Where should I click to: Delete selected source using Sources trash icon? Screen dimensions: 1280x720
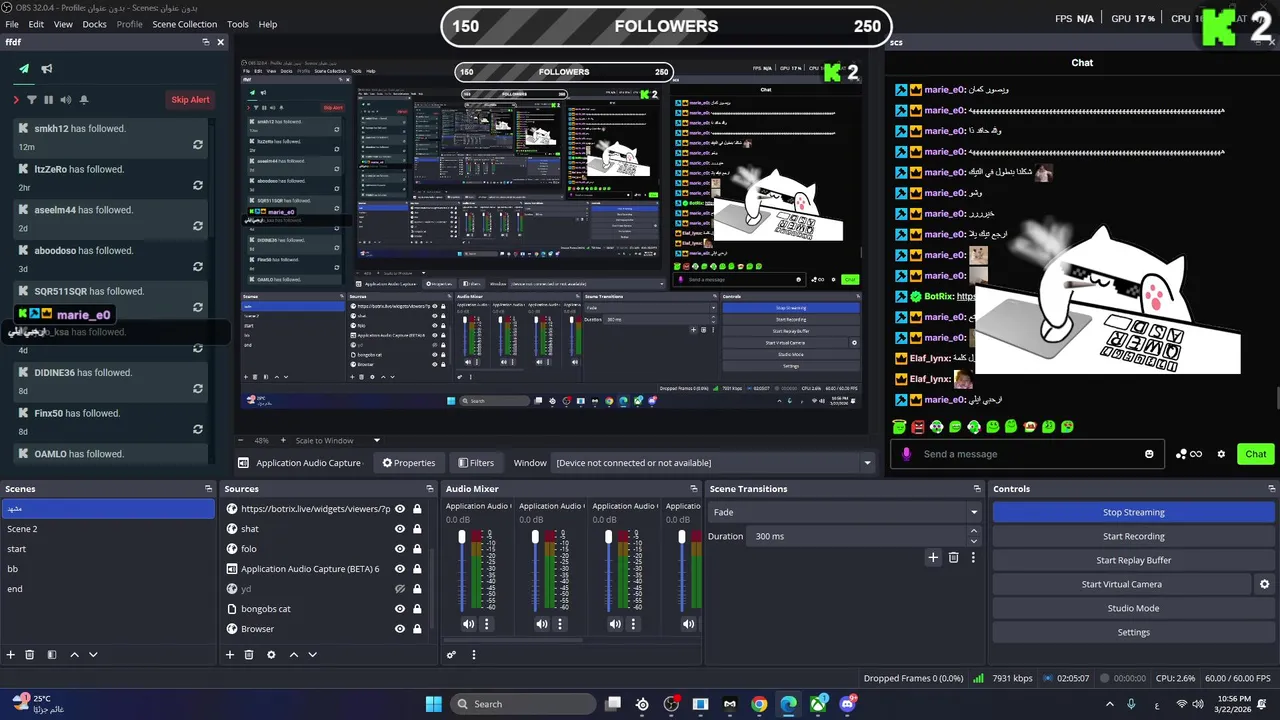tap(249, 655)
